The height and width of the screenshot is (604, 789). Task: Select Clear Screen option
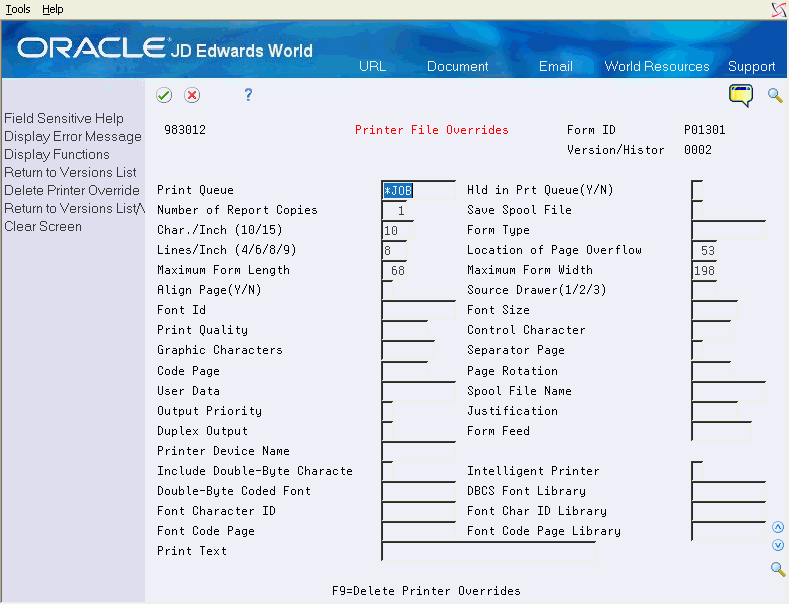pos(43,226)
